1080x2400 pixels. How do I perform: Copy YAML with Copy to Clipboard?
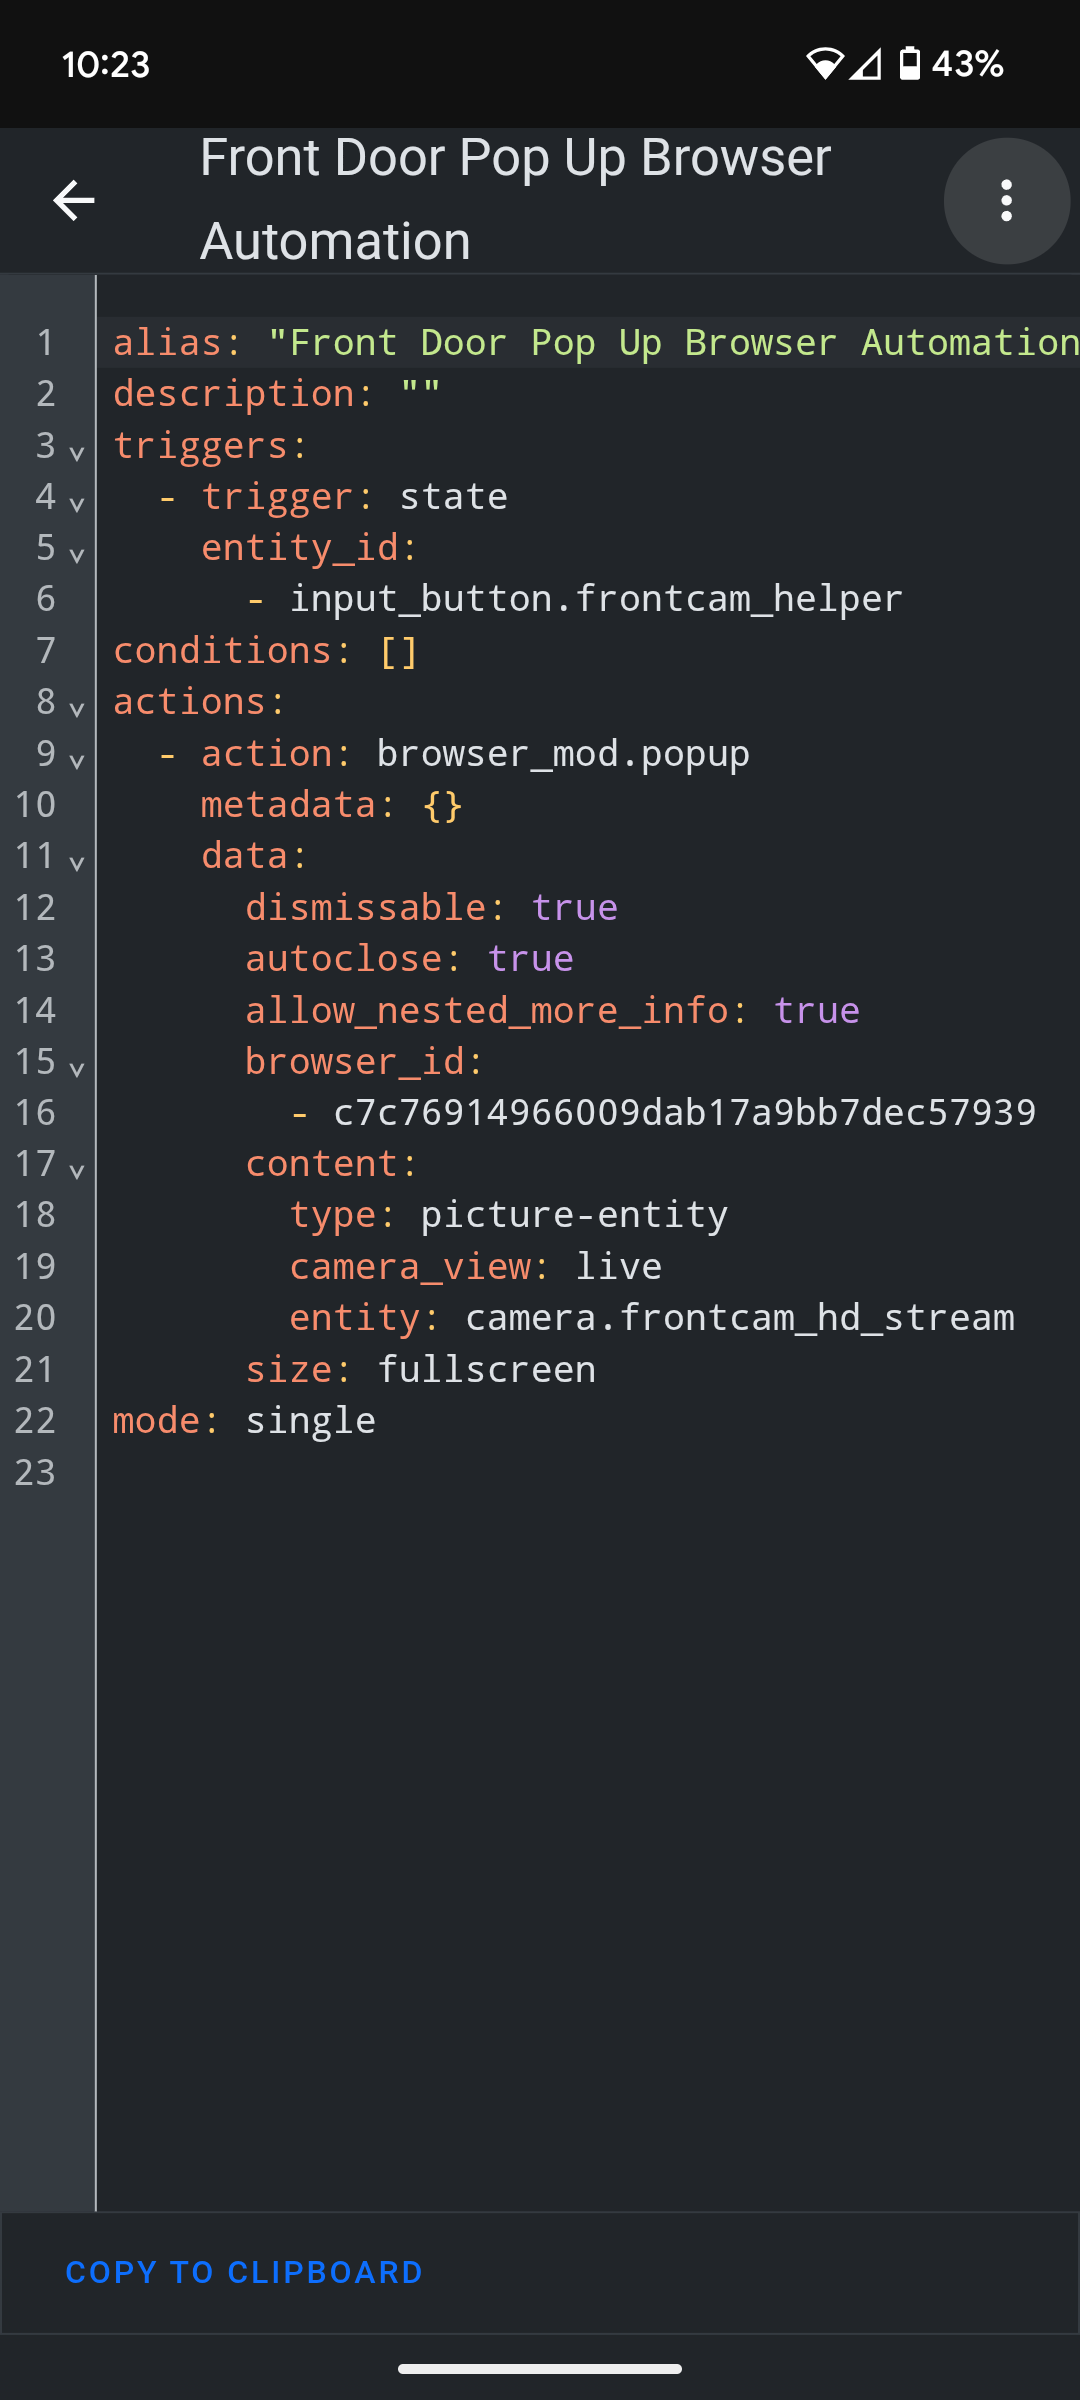point(244,2272)
